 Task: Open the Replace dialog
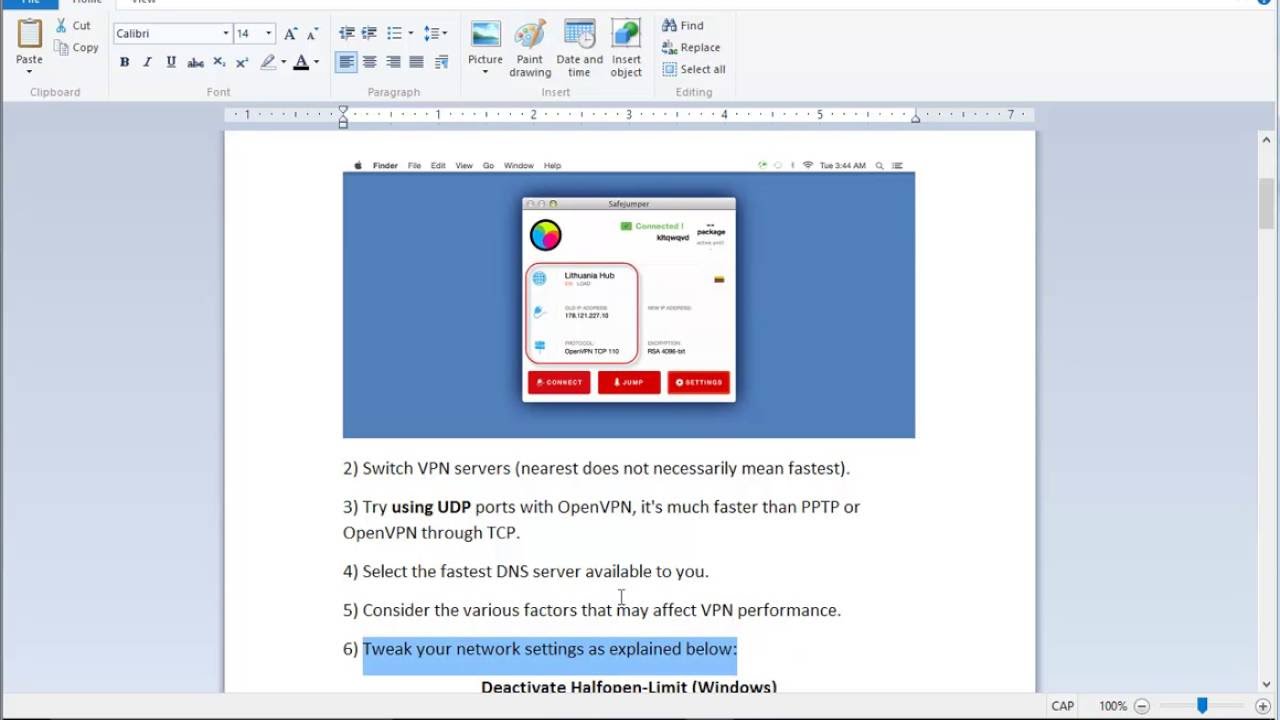click(691, 47)
